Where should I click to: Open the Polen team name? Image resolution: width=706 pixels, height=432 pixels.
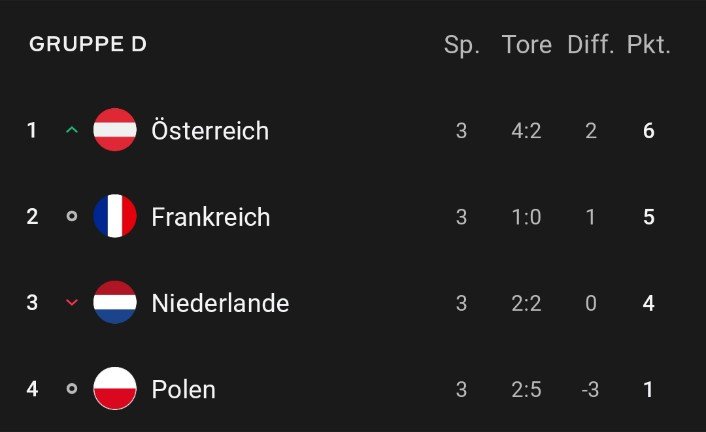click(x=184, y=389)
